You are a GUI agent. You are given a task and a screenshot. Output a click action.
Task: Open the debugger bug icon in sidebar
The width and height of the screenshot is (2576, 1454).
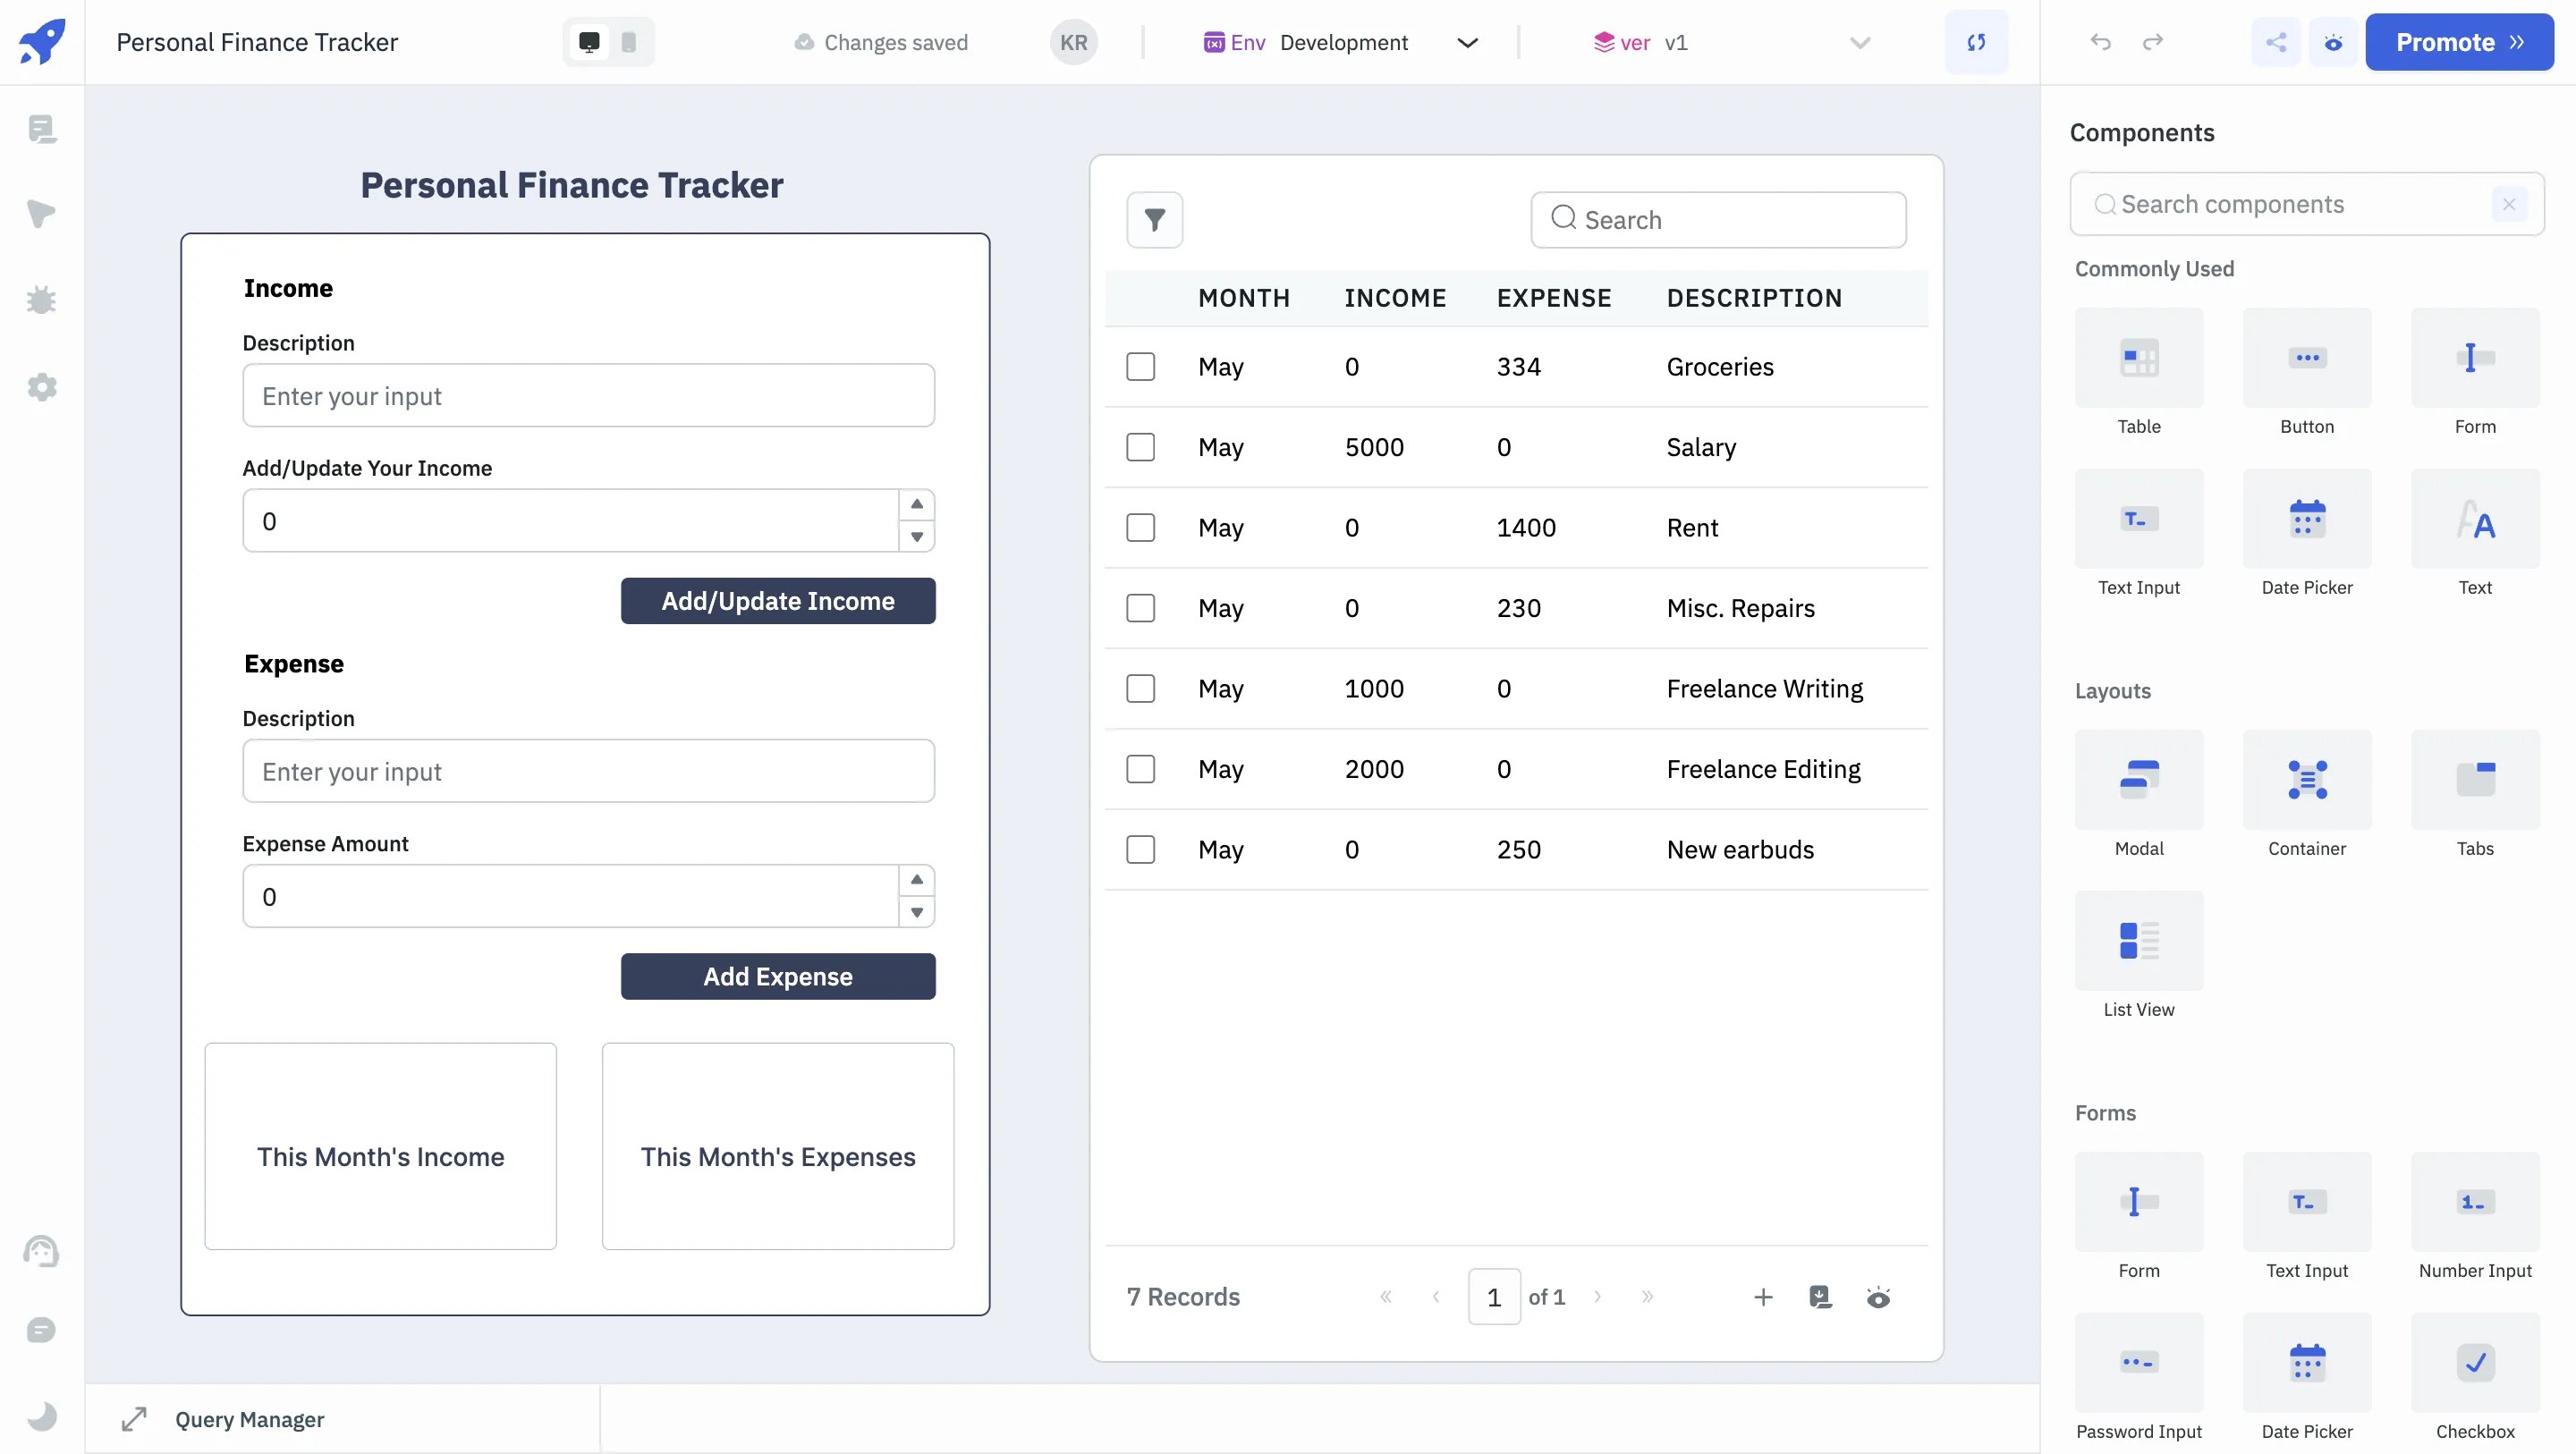tap(41, 300)
